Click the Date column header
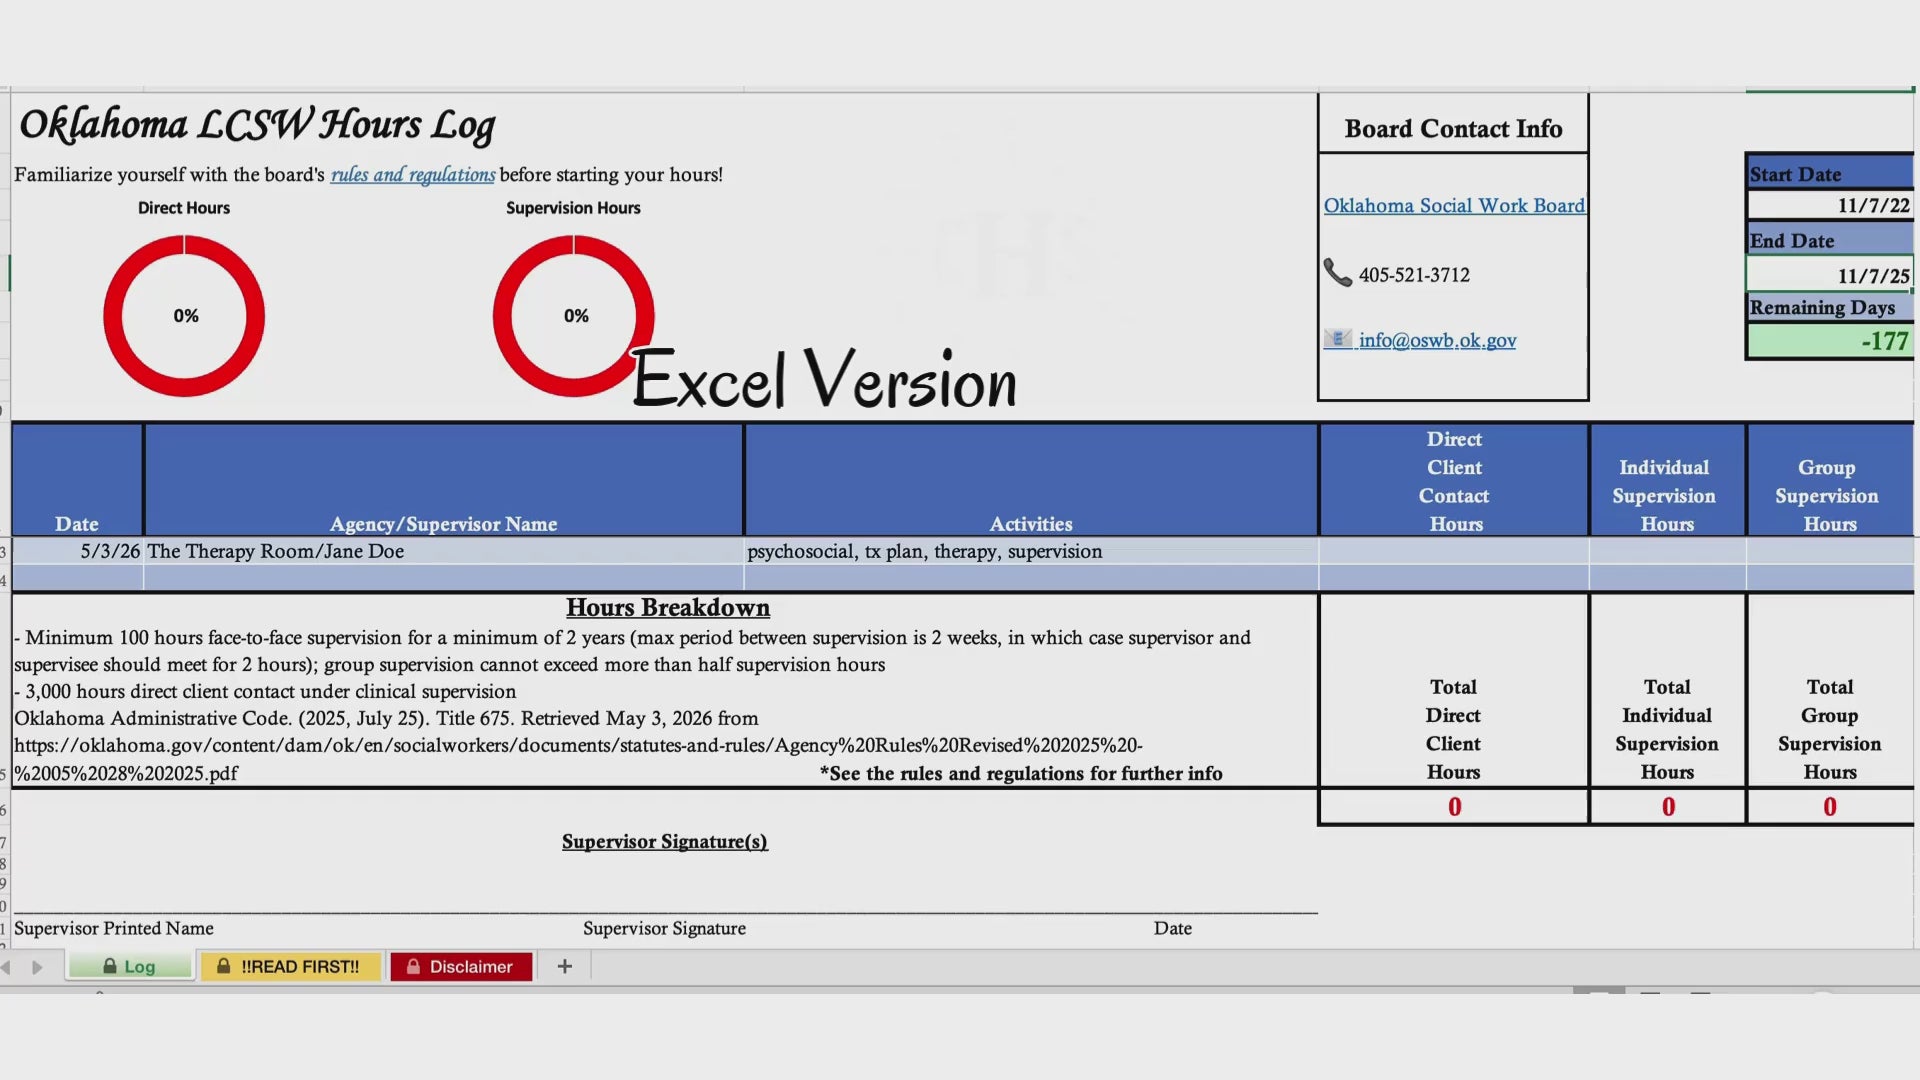 pyautogui.click(x=77, y=480)
